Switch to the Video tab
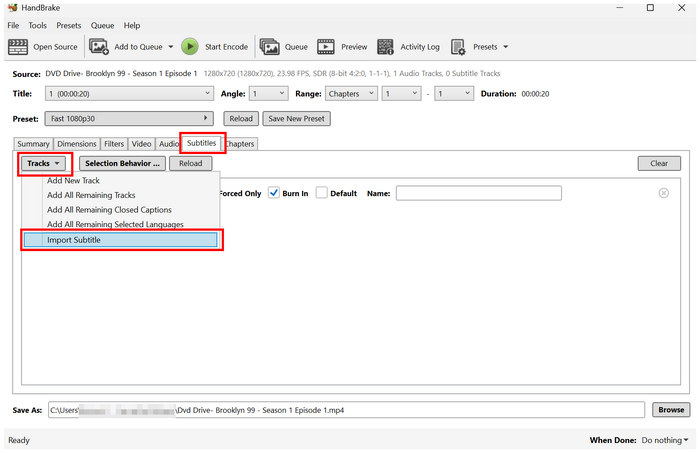Screen dimensions: 700x453 (x=141, y=144)
